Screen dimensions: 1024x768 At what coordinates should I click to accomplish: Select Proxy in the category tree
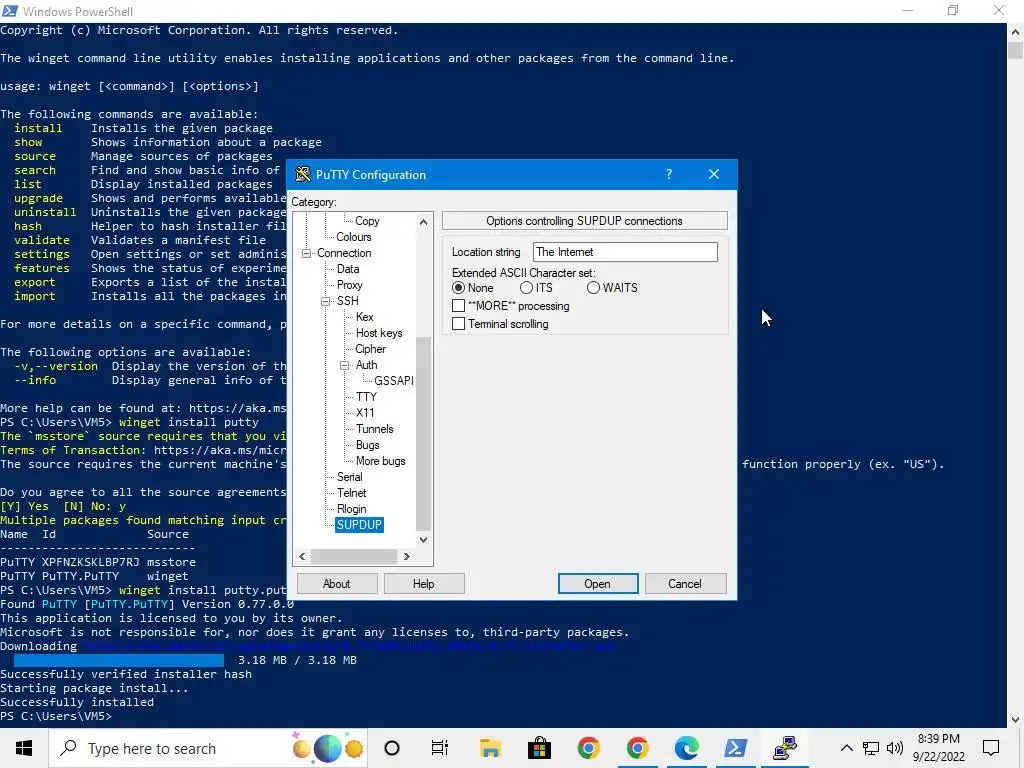tap(349, 285)
